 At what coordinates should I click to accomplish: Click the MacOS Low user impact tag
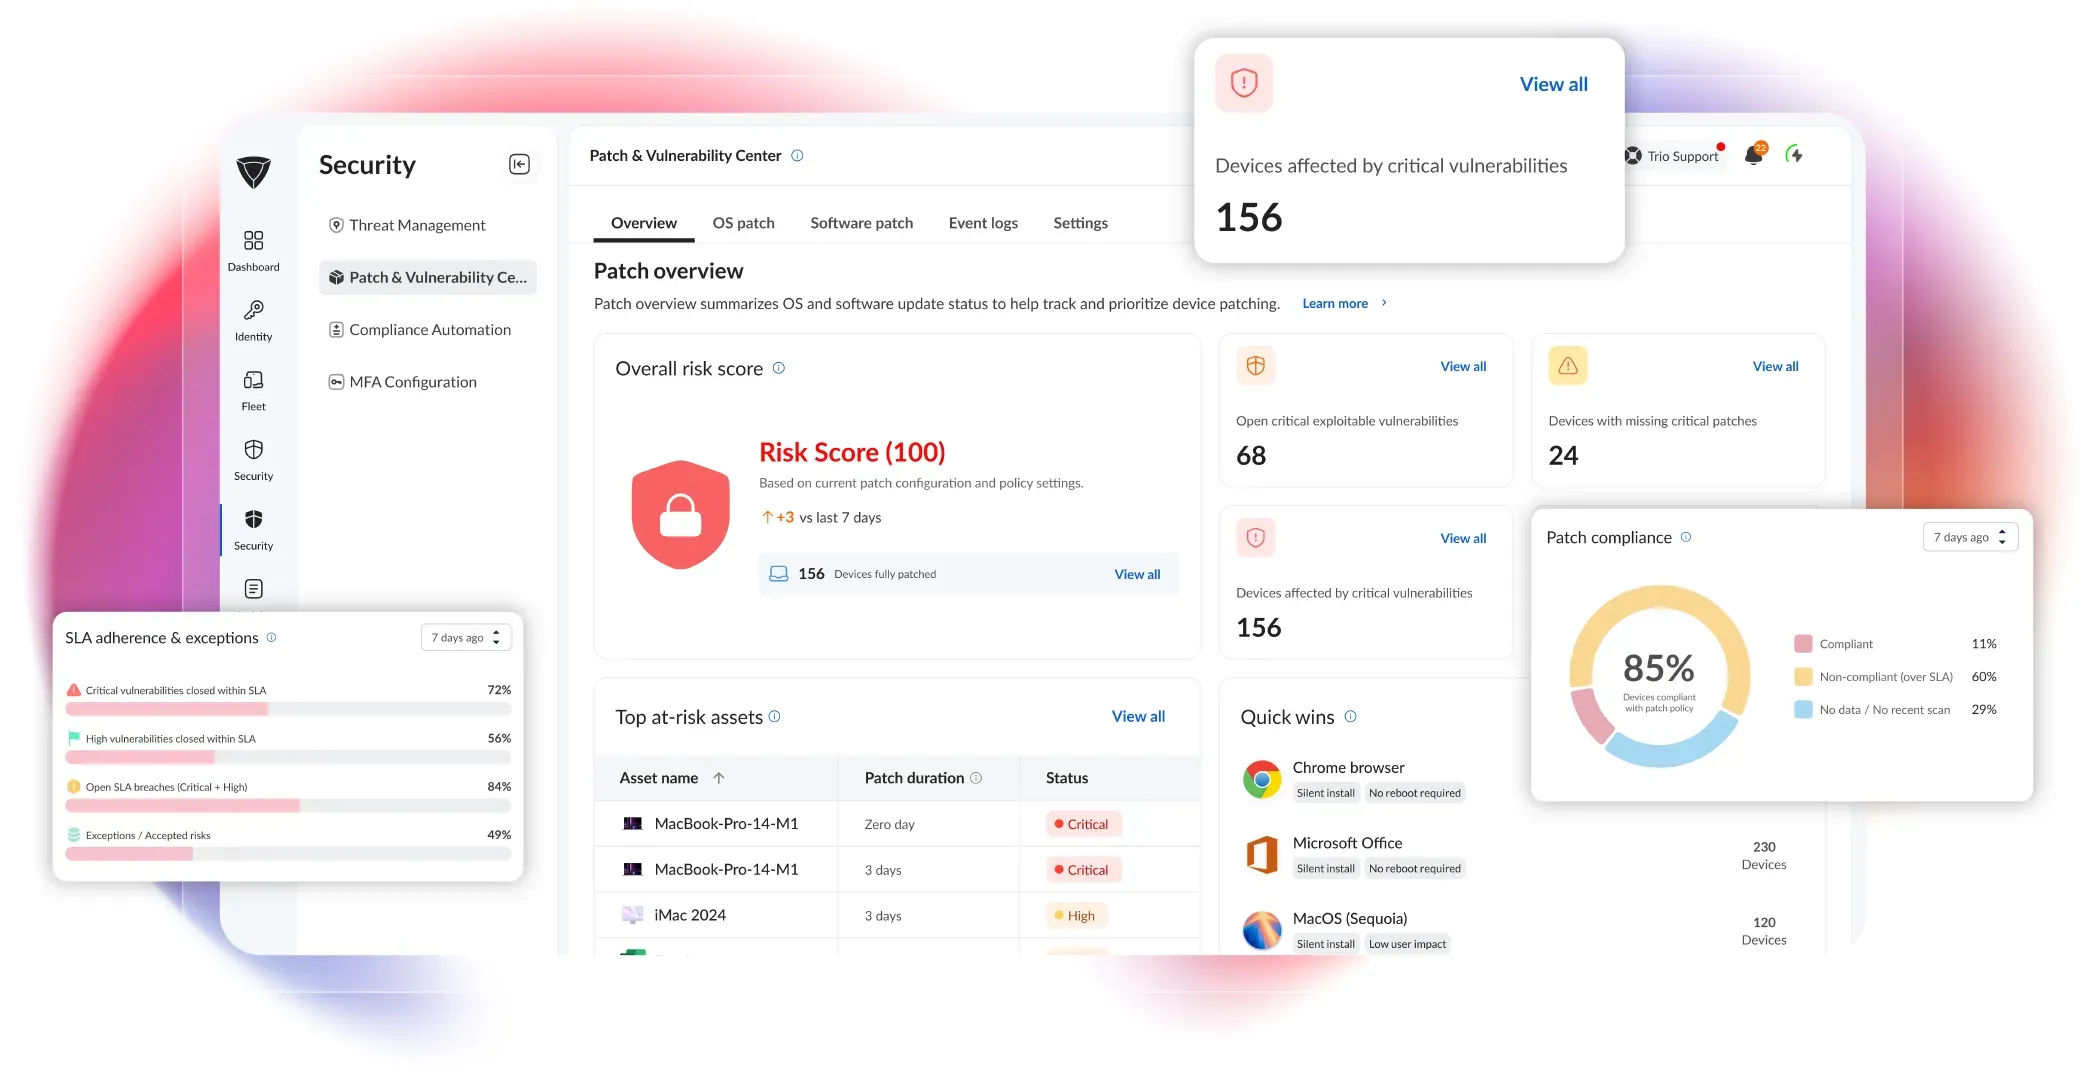1407,944
